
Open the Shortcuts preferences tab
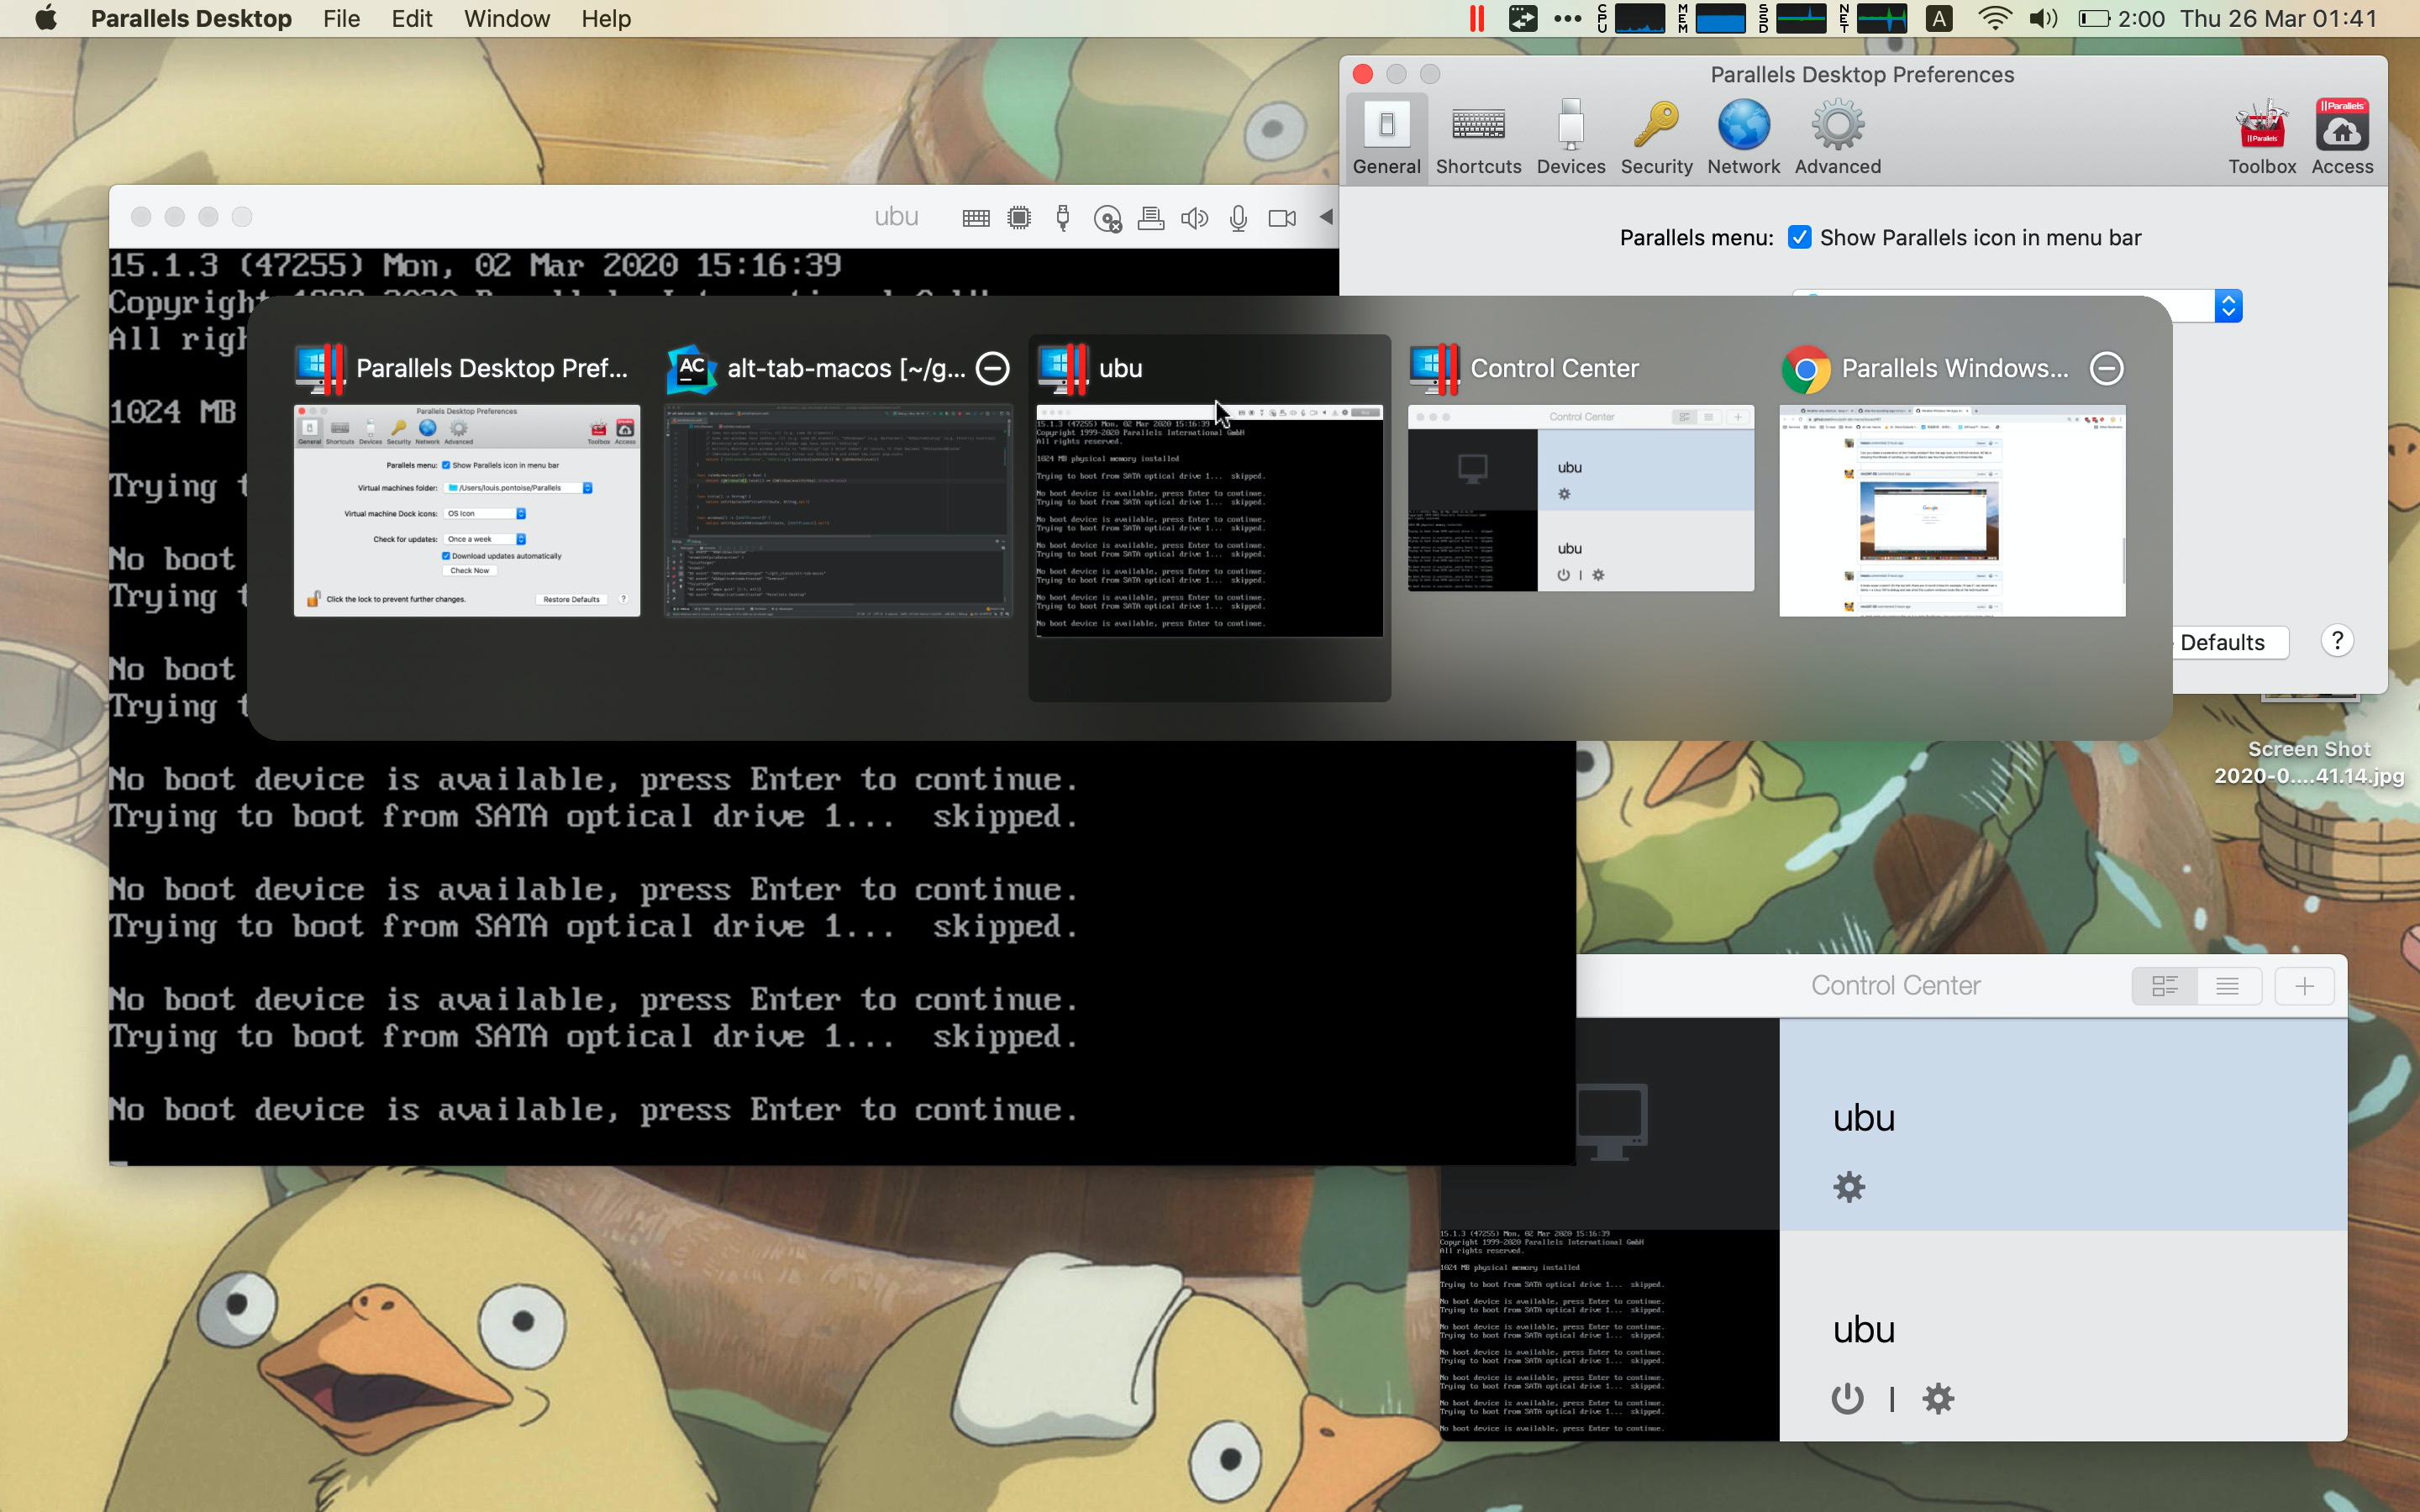click(x=1478, y=138)
